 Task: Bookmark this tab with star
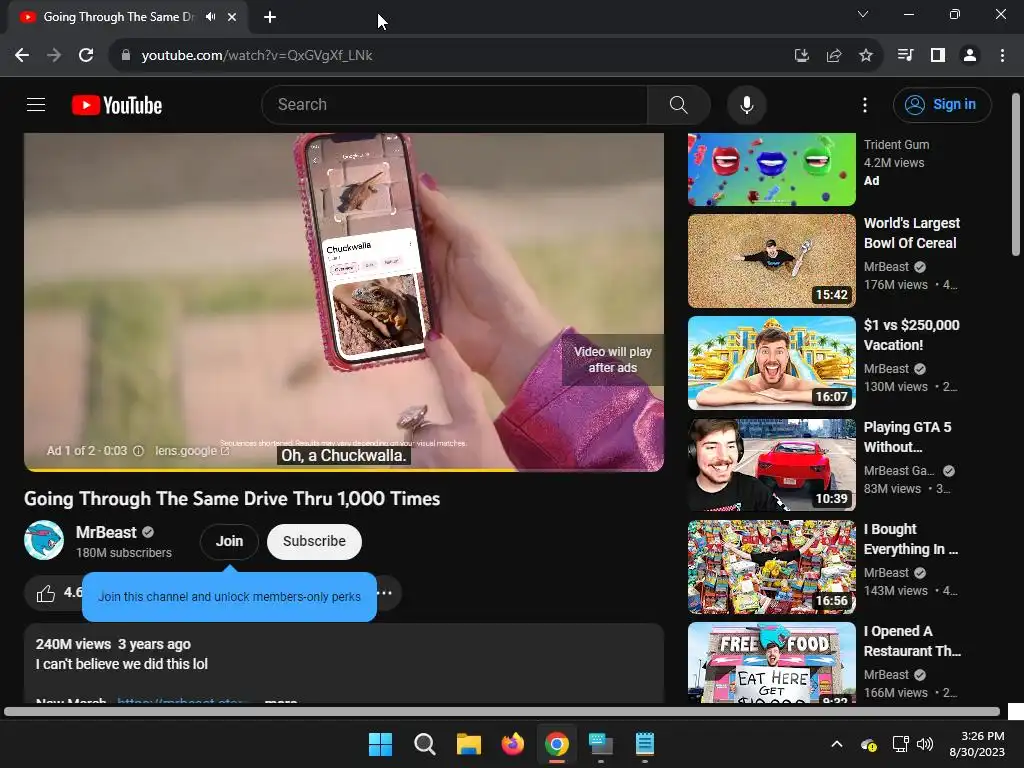[x=865, y=56]
